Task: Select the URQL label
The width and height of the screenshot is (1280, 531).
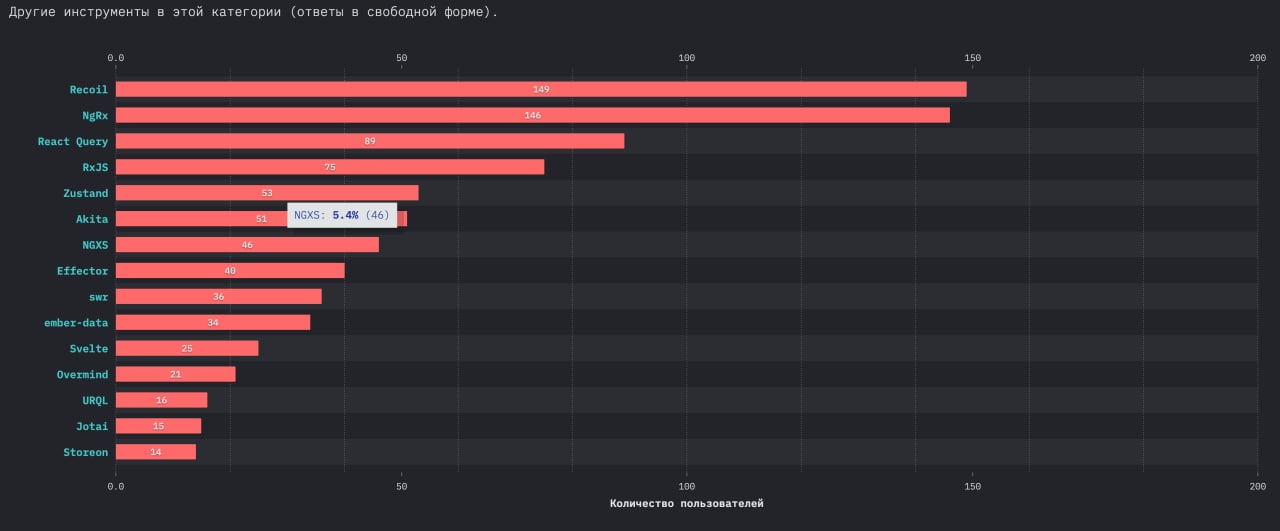Action: pos(95,400)
